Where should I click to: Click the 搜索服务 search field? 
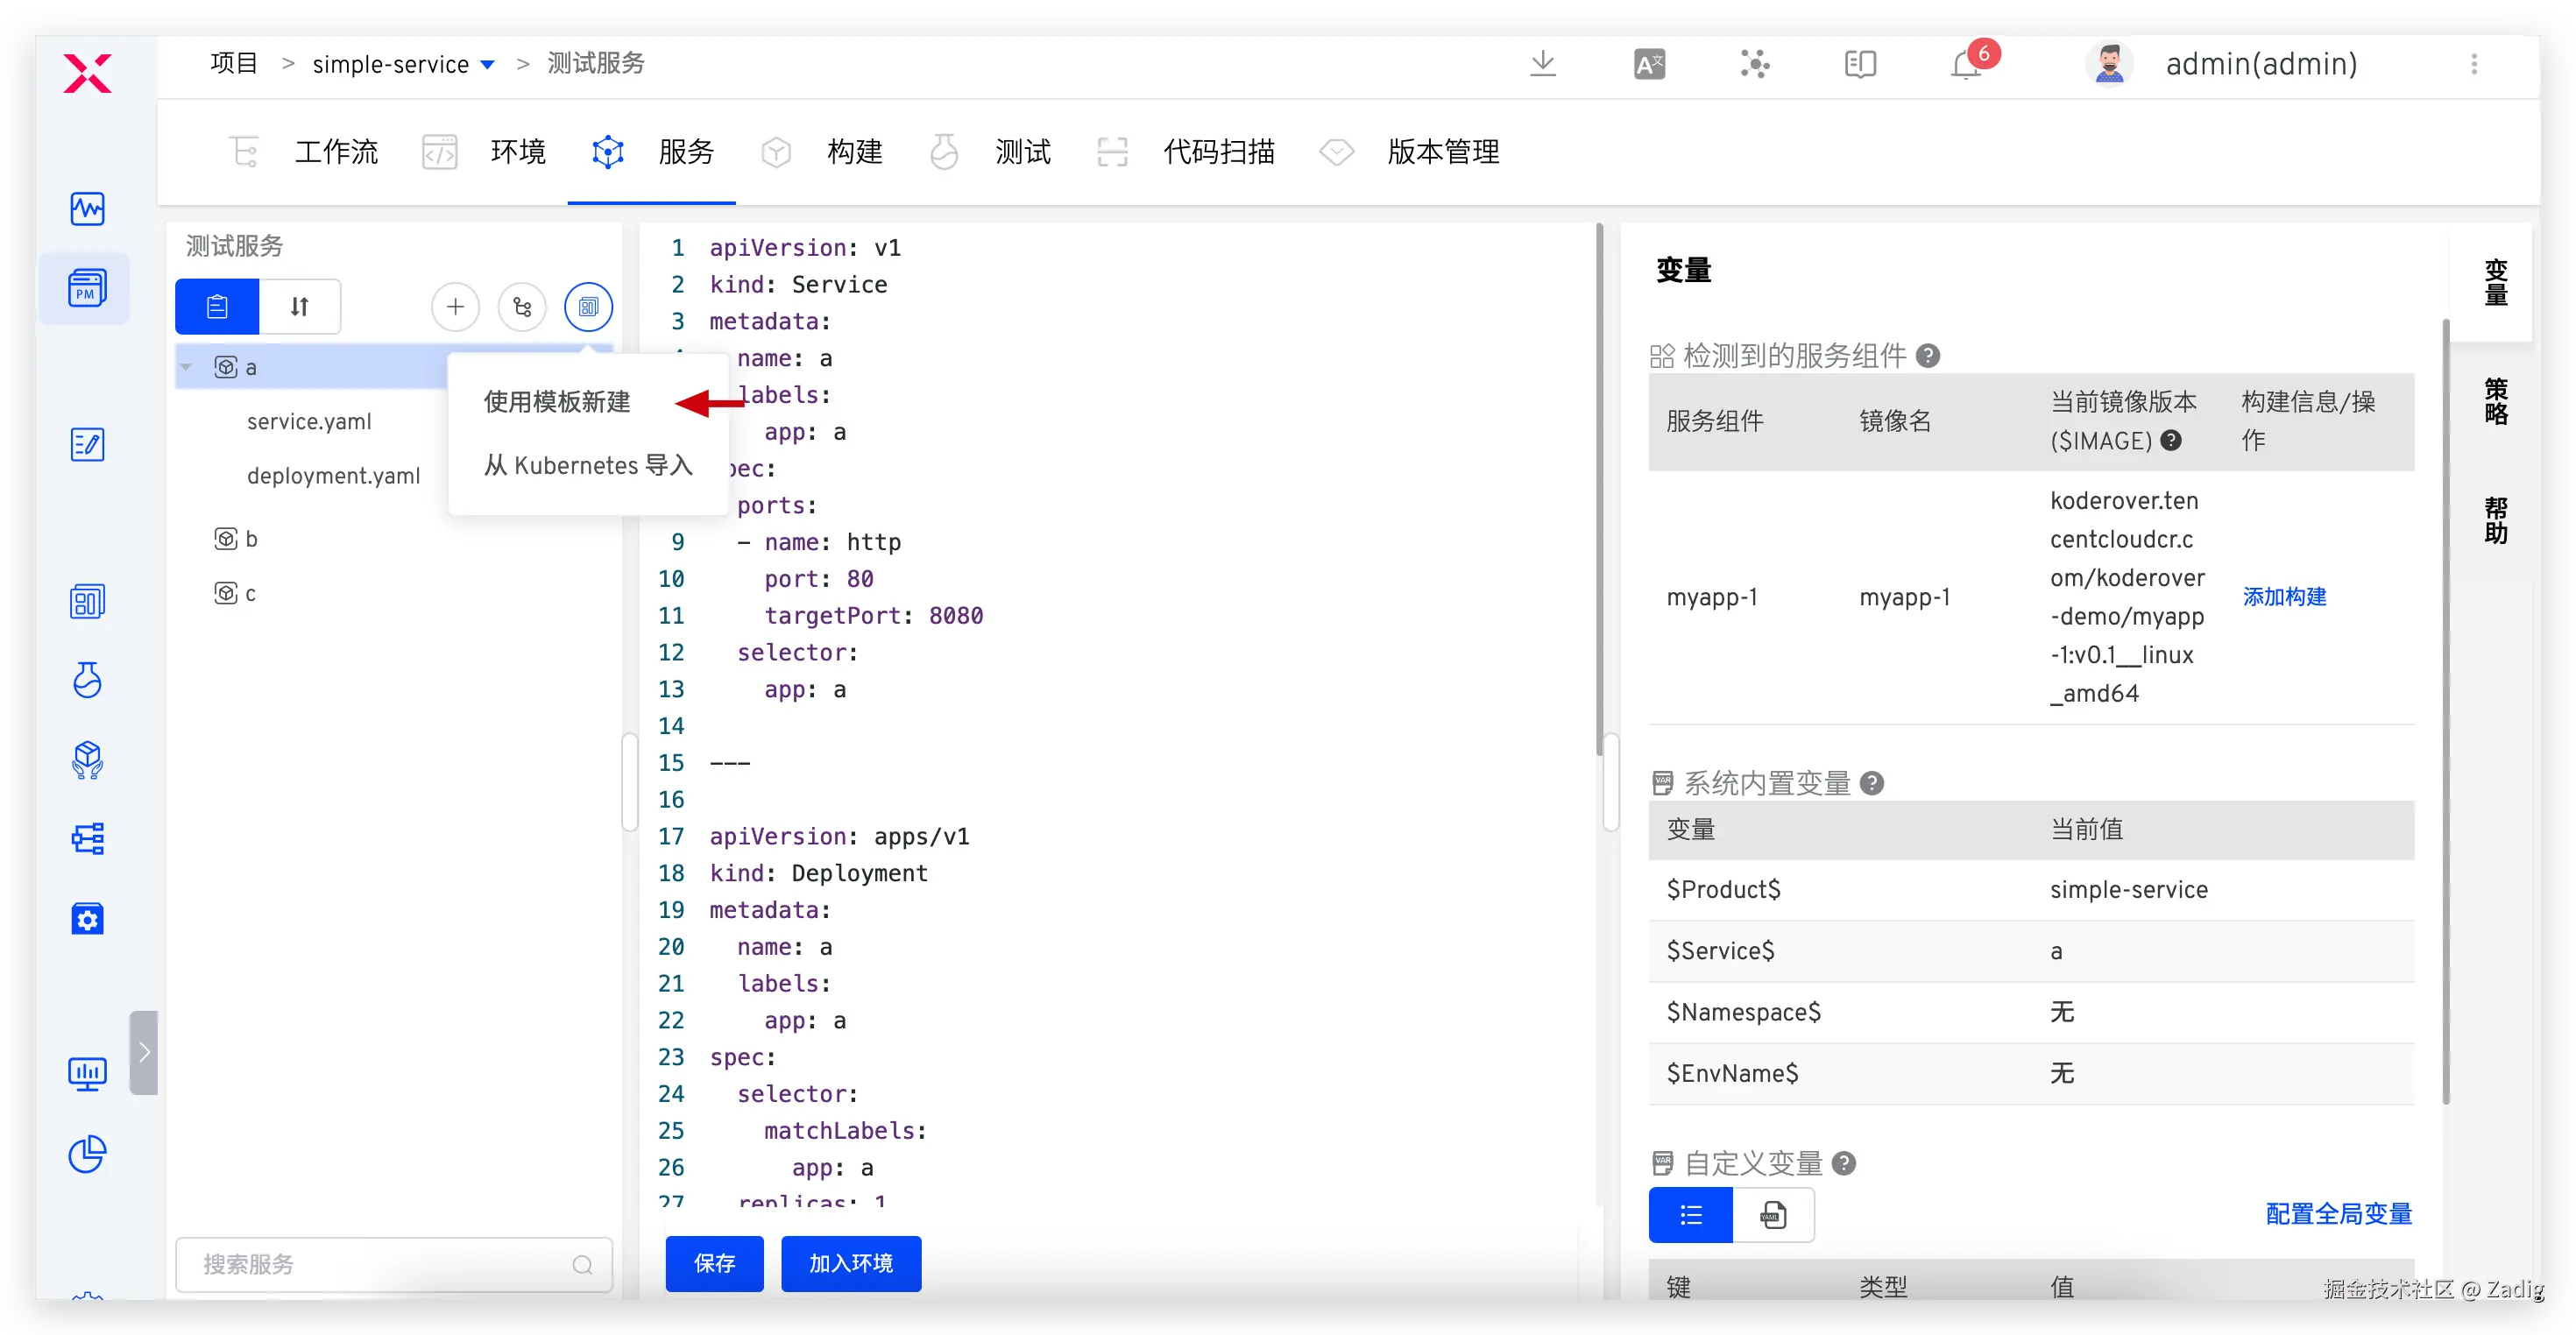coord(380,1264)
